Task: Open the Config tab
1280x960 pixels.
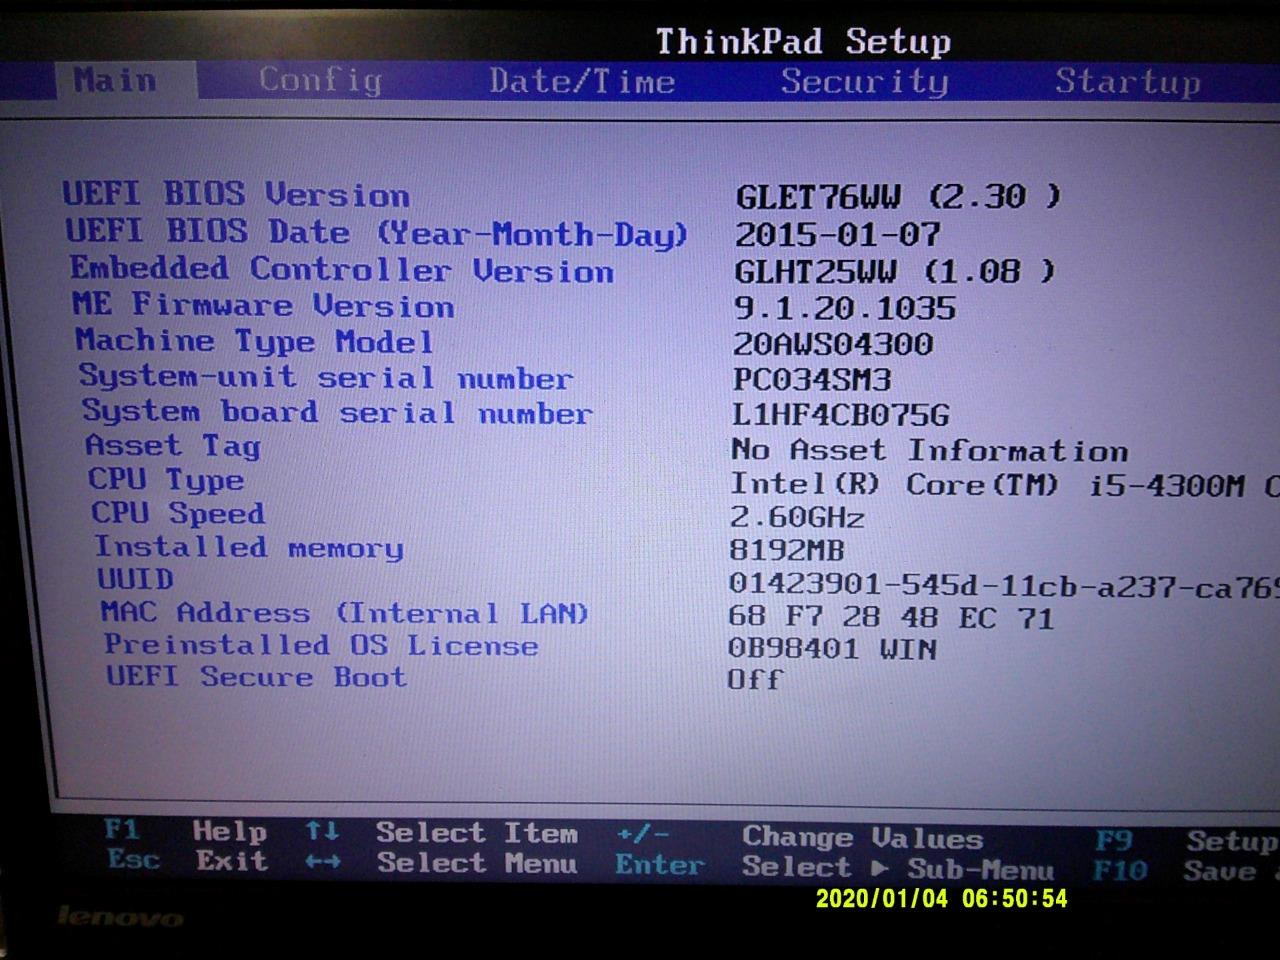Action: pyautogui.click(x=320, y=80)
